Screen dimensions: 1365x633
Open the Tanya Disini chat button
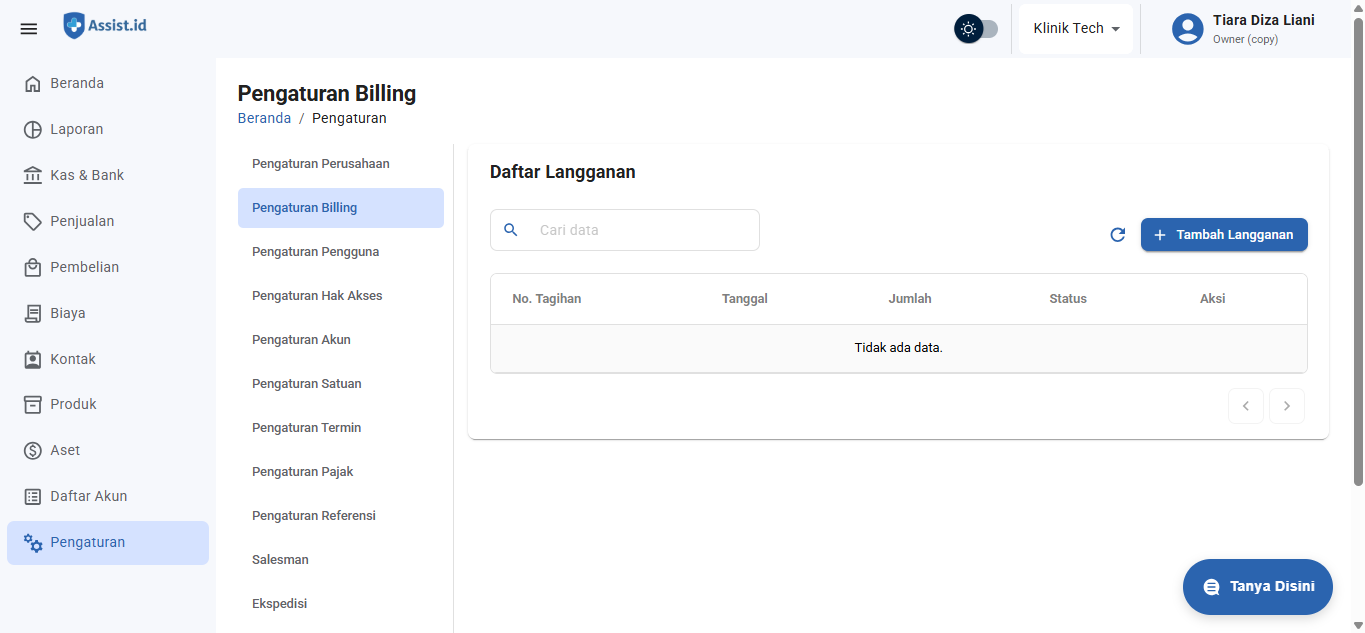tap(1257, 587)
